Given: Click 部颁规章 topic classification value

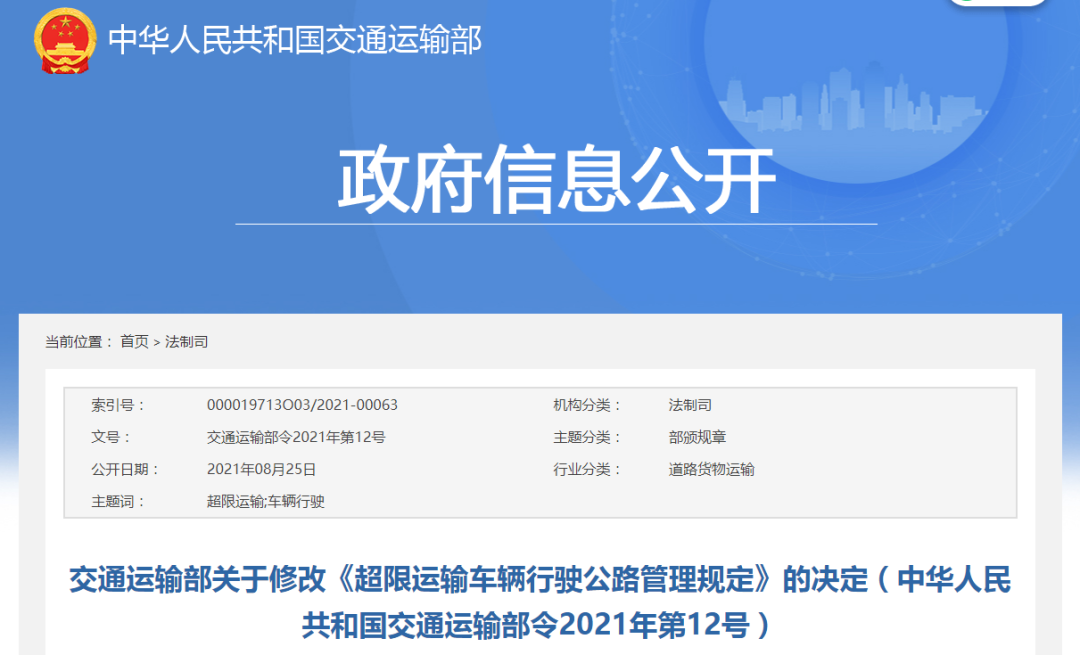Looking at the screenshot, I should 697,437.
